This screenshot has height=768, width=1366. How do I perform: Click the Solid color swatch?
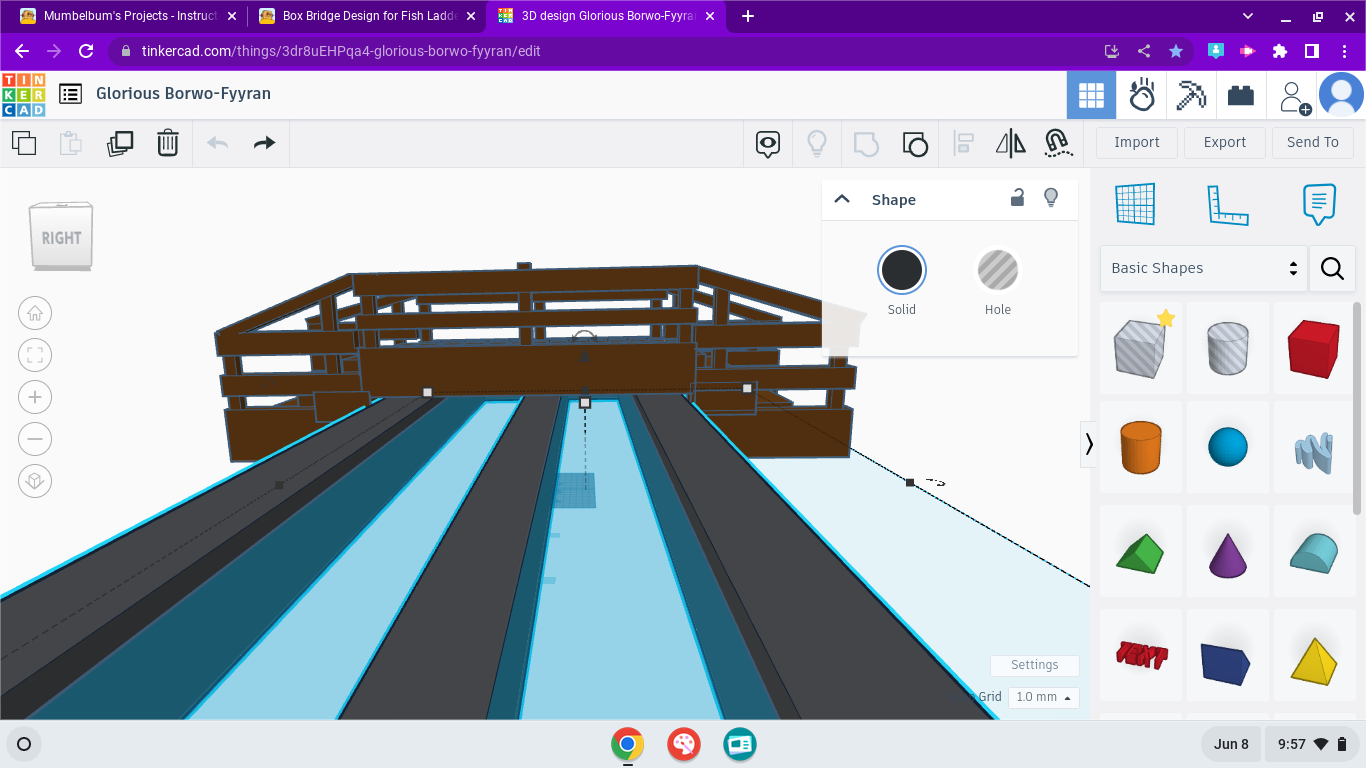(901, 268)
